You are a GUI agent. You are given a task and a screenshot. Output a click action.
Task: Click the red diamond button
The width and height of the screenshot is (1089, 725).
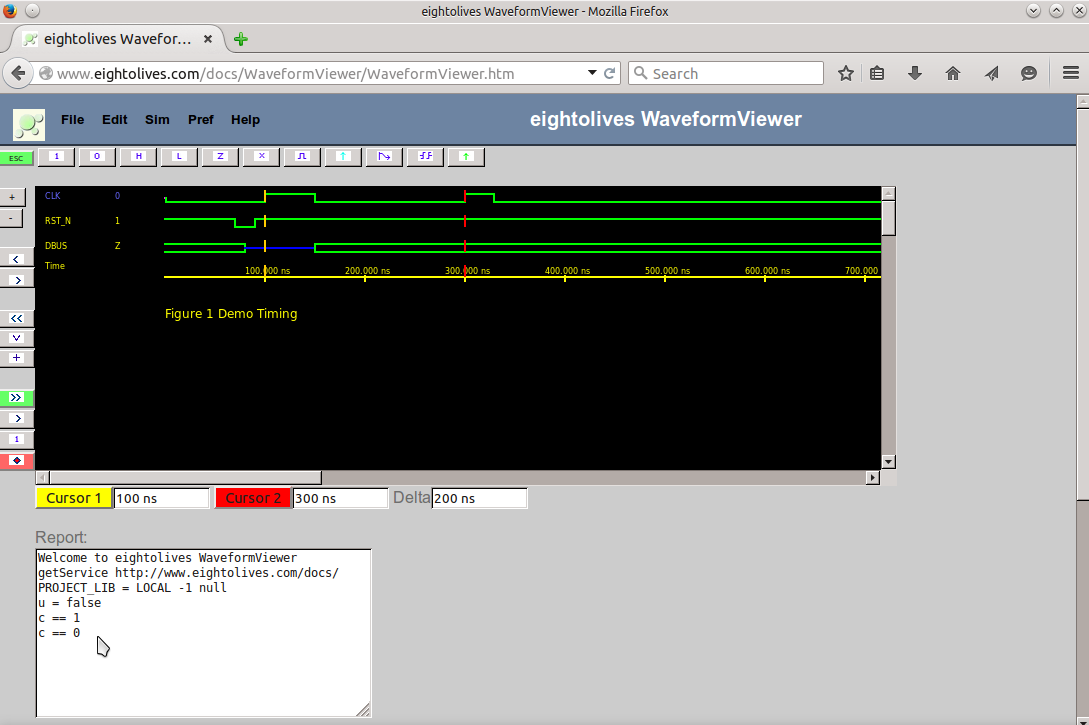[17, 460]
